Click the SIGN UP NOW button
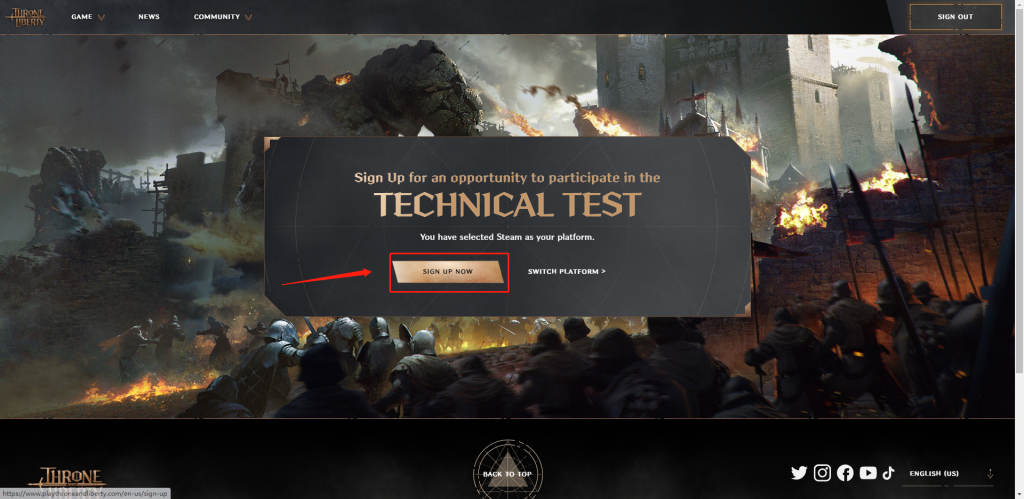Viewport: 1024px width, 499px height. tap(449, 271)
